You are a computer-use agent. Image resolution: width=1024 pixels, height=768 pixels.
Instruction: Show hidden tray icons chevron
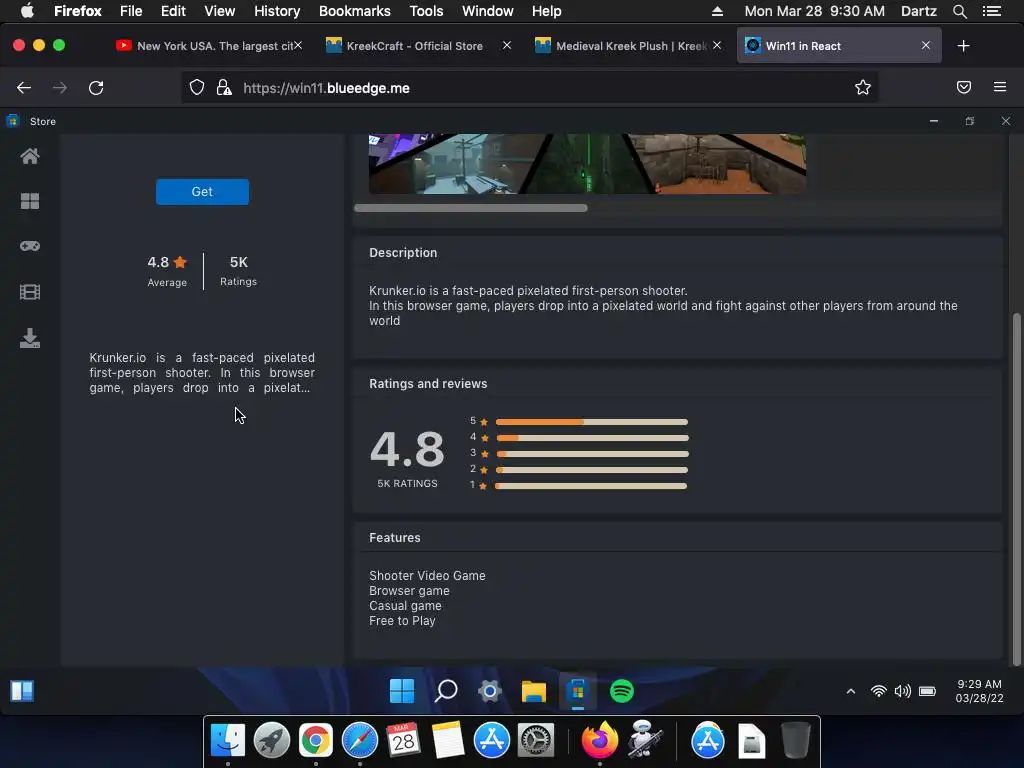coord(850,691)
